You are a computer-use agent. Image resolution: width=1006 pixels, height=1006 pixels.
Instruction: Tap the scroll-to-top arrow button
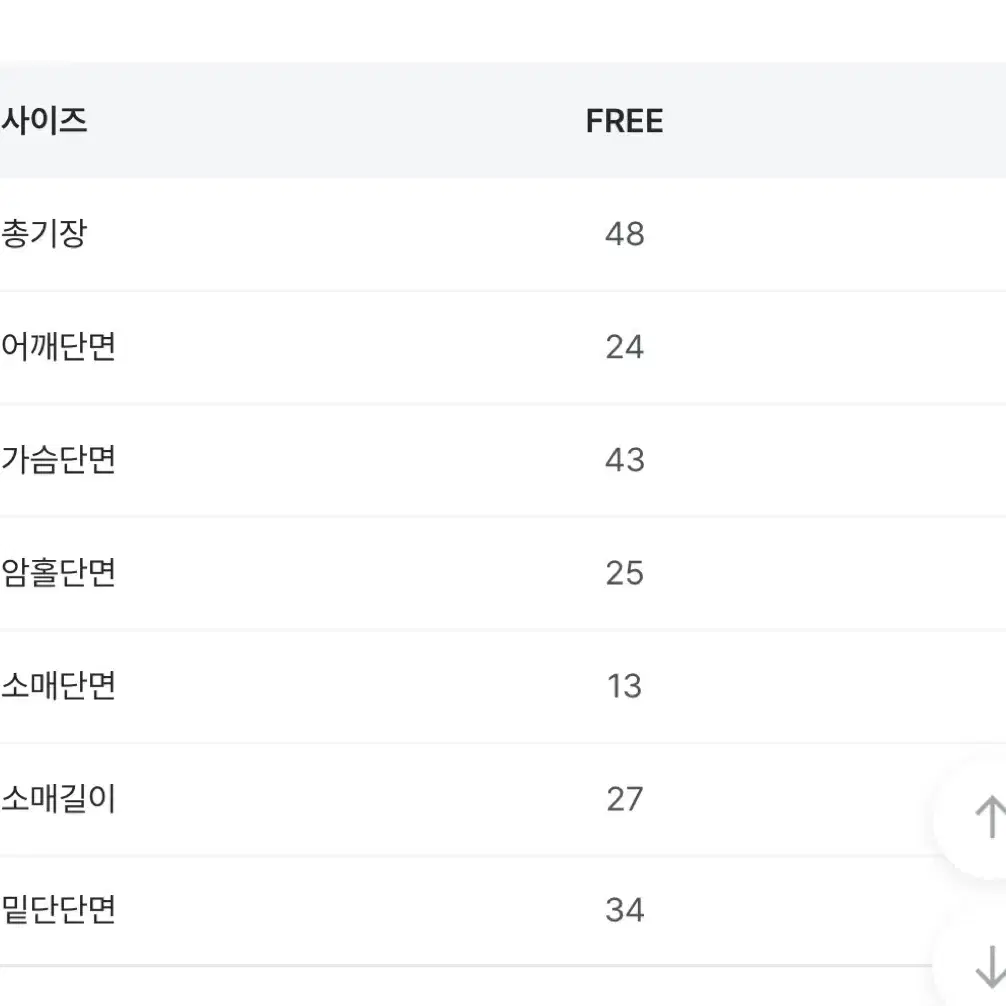click(982, 817)
